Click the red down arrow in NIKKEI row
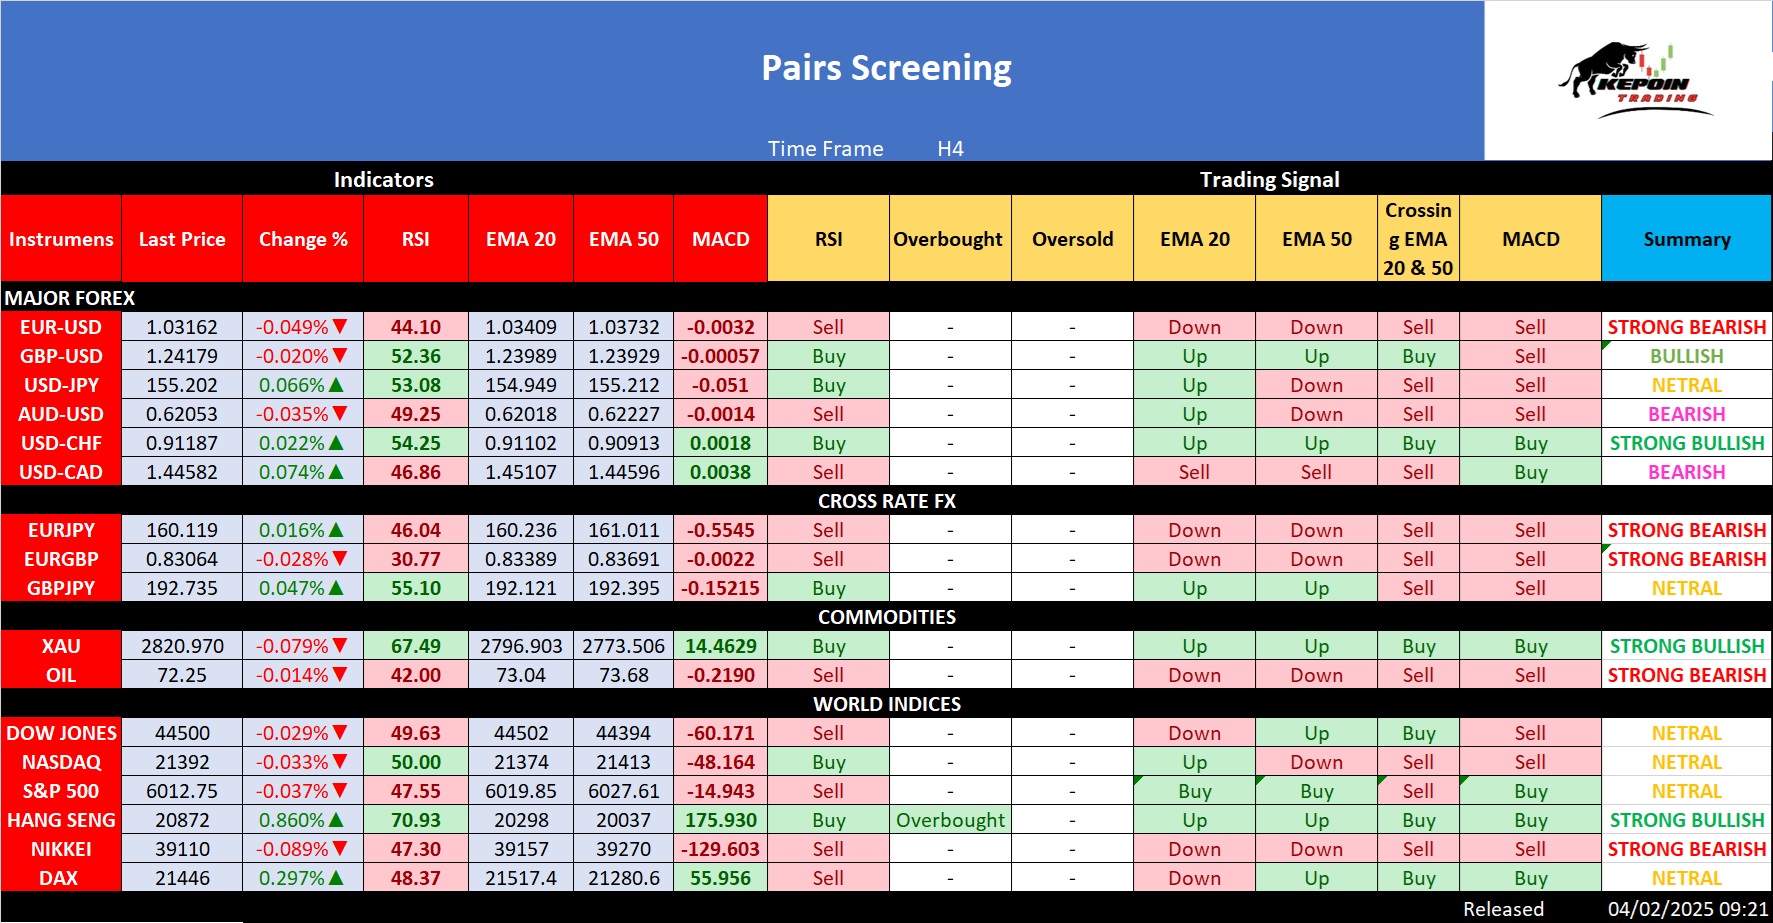The width and height of the screenshot is (1773, 923). (x=340, y=849)
